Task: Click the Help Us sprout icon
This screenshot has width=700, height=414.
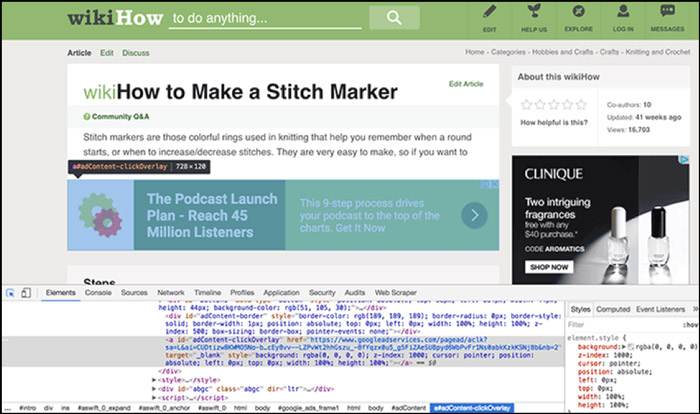Action: click(534, 11)
